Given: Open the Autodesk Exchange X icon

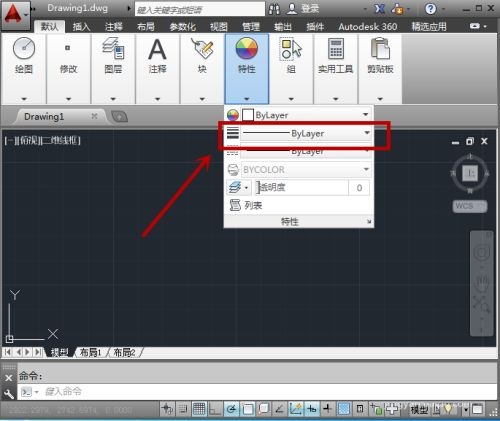Looking at the screenshot, I should pyautogui.click(x=380, y=9).
